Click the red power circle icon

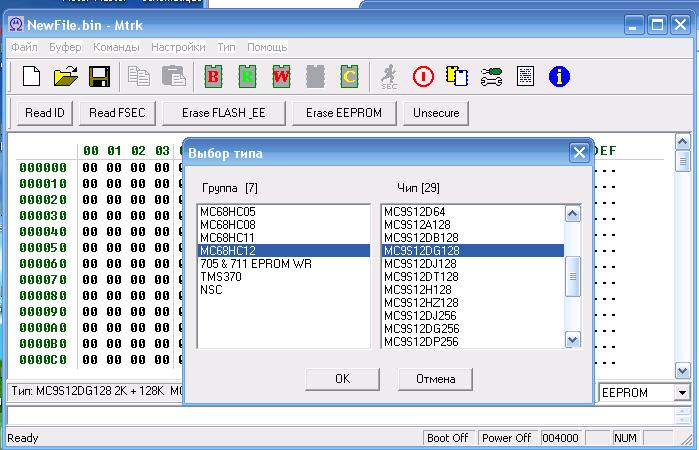pyautogui.click(x=423, y=76)
